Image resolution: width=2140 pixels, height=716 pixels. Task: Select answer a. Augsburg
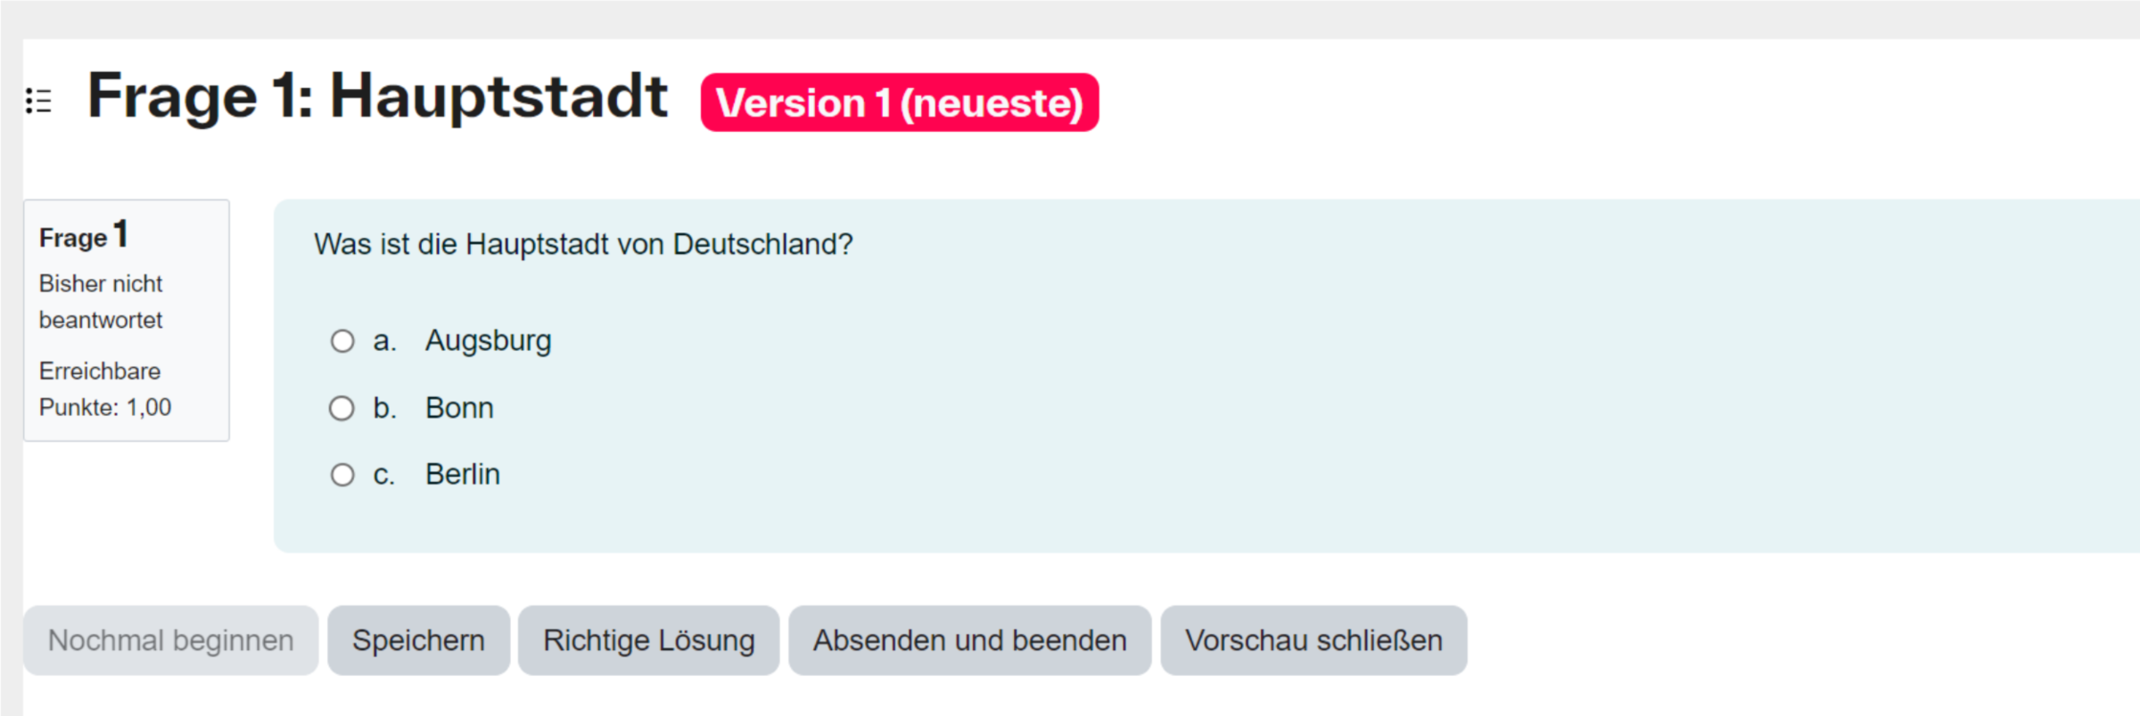342,341
